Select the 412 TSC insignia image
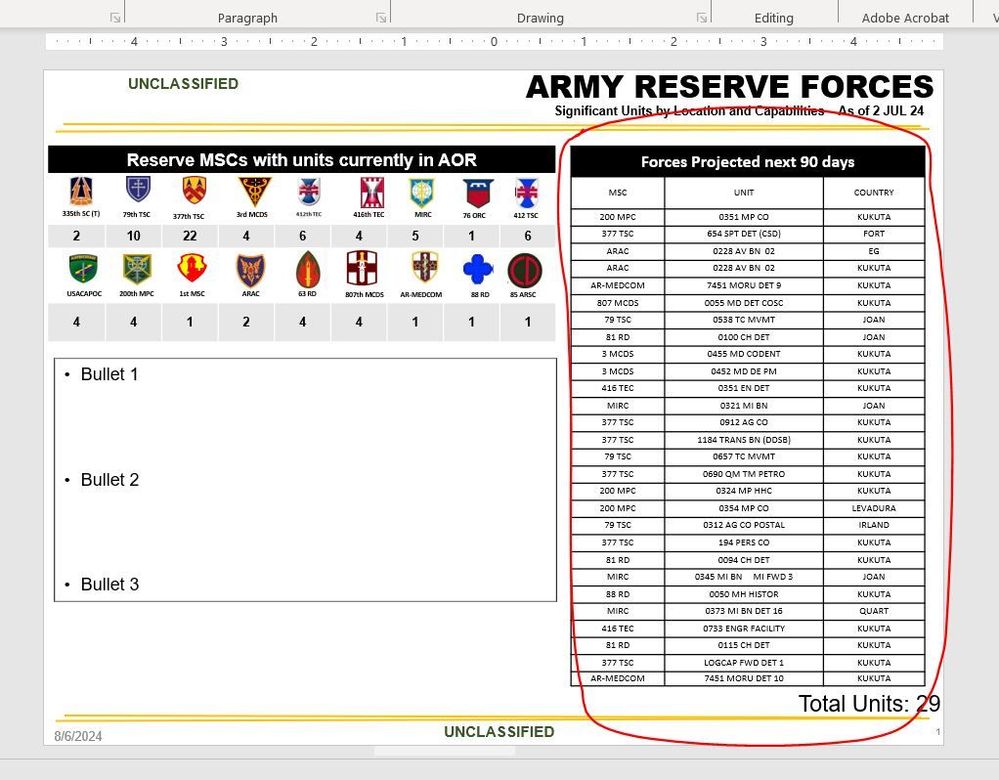The width and height of the screenshot is (999, 780). point(526,193)
